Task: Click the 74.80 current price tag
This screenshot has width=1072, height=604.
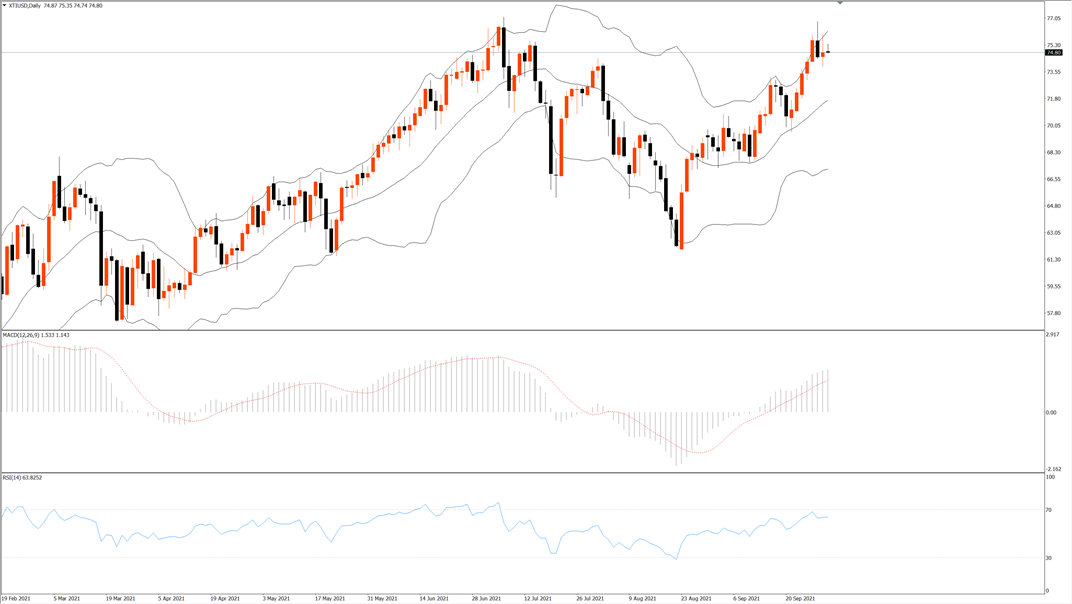Action: pos(1054,53)
